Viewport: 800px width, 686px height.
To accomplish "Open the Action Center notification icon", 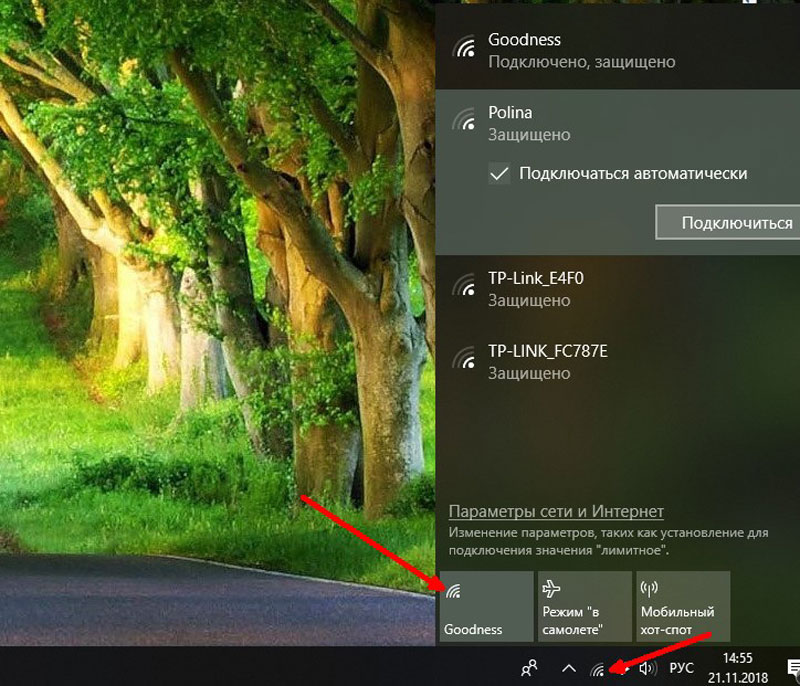I will (x=793, y=669).
